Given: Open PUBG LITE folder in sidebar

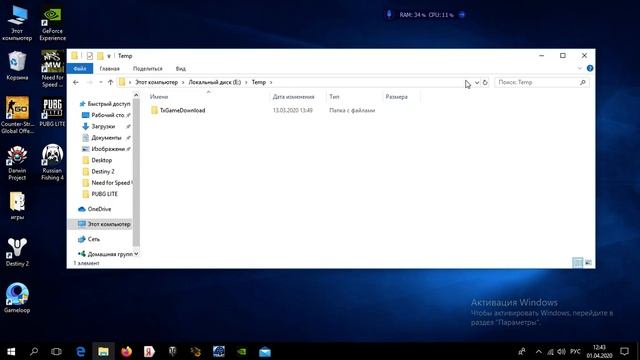Looking at the screenshot, I should tap(104, 194).
